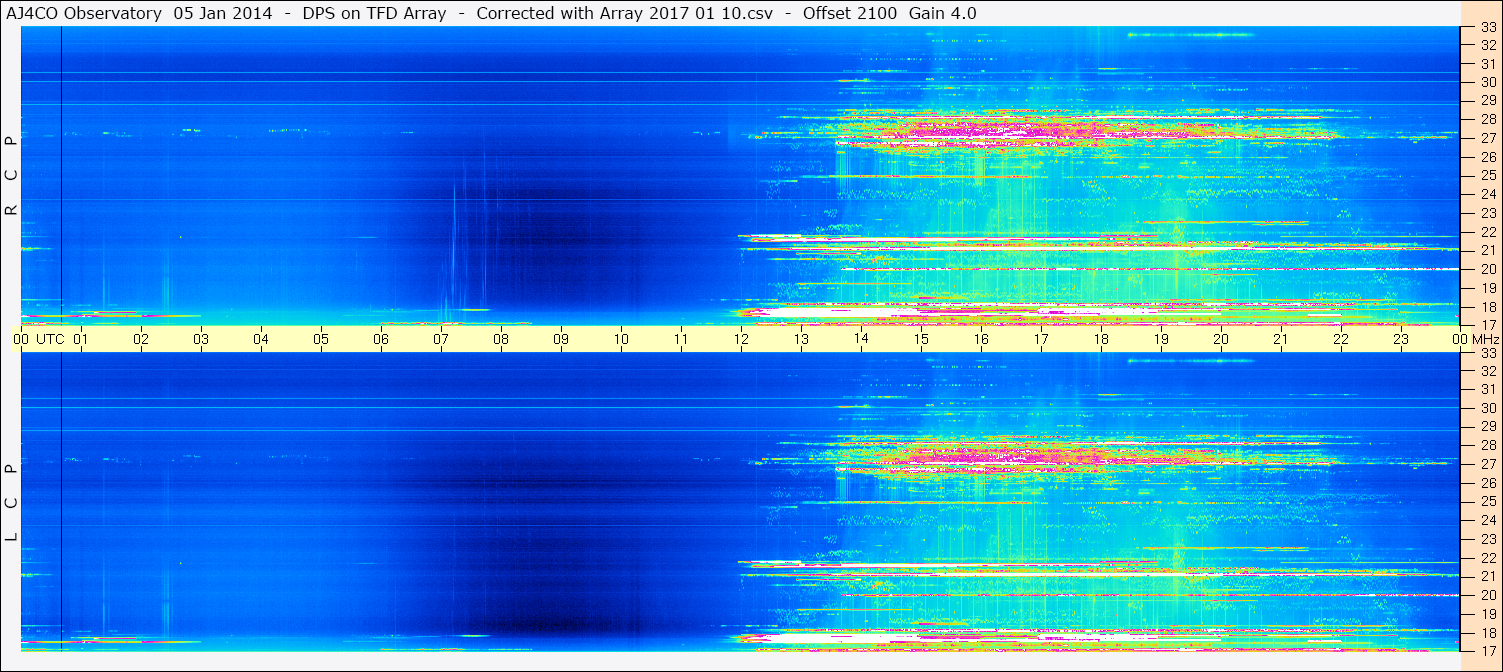Click the 21 MHz label on LCP frequency scale
This screenshot has width=1503, height=672.
(x=1487, y=576)
